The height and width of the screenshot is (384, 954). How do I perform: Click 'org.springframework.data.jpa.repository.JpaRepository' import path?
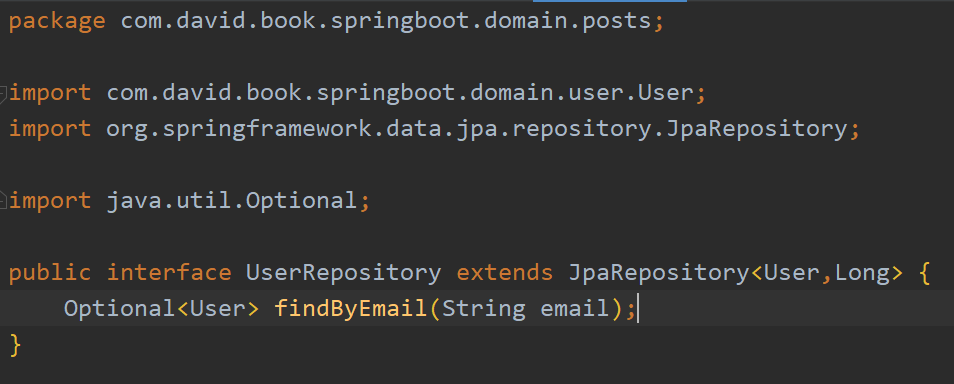tap(476, 128)
